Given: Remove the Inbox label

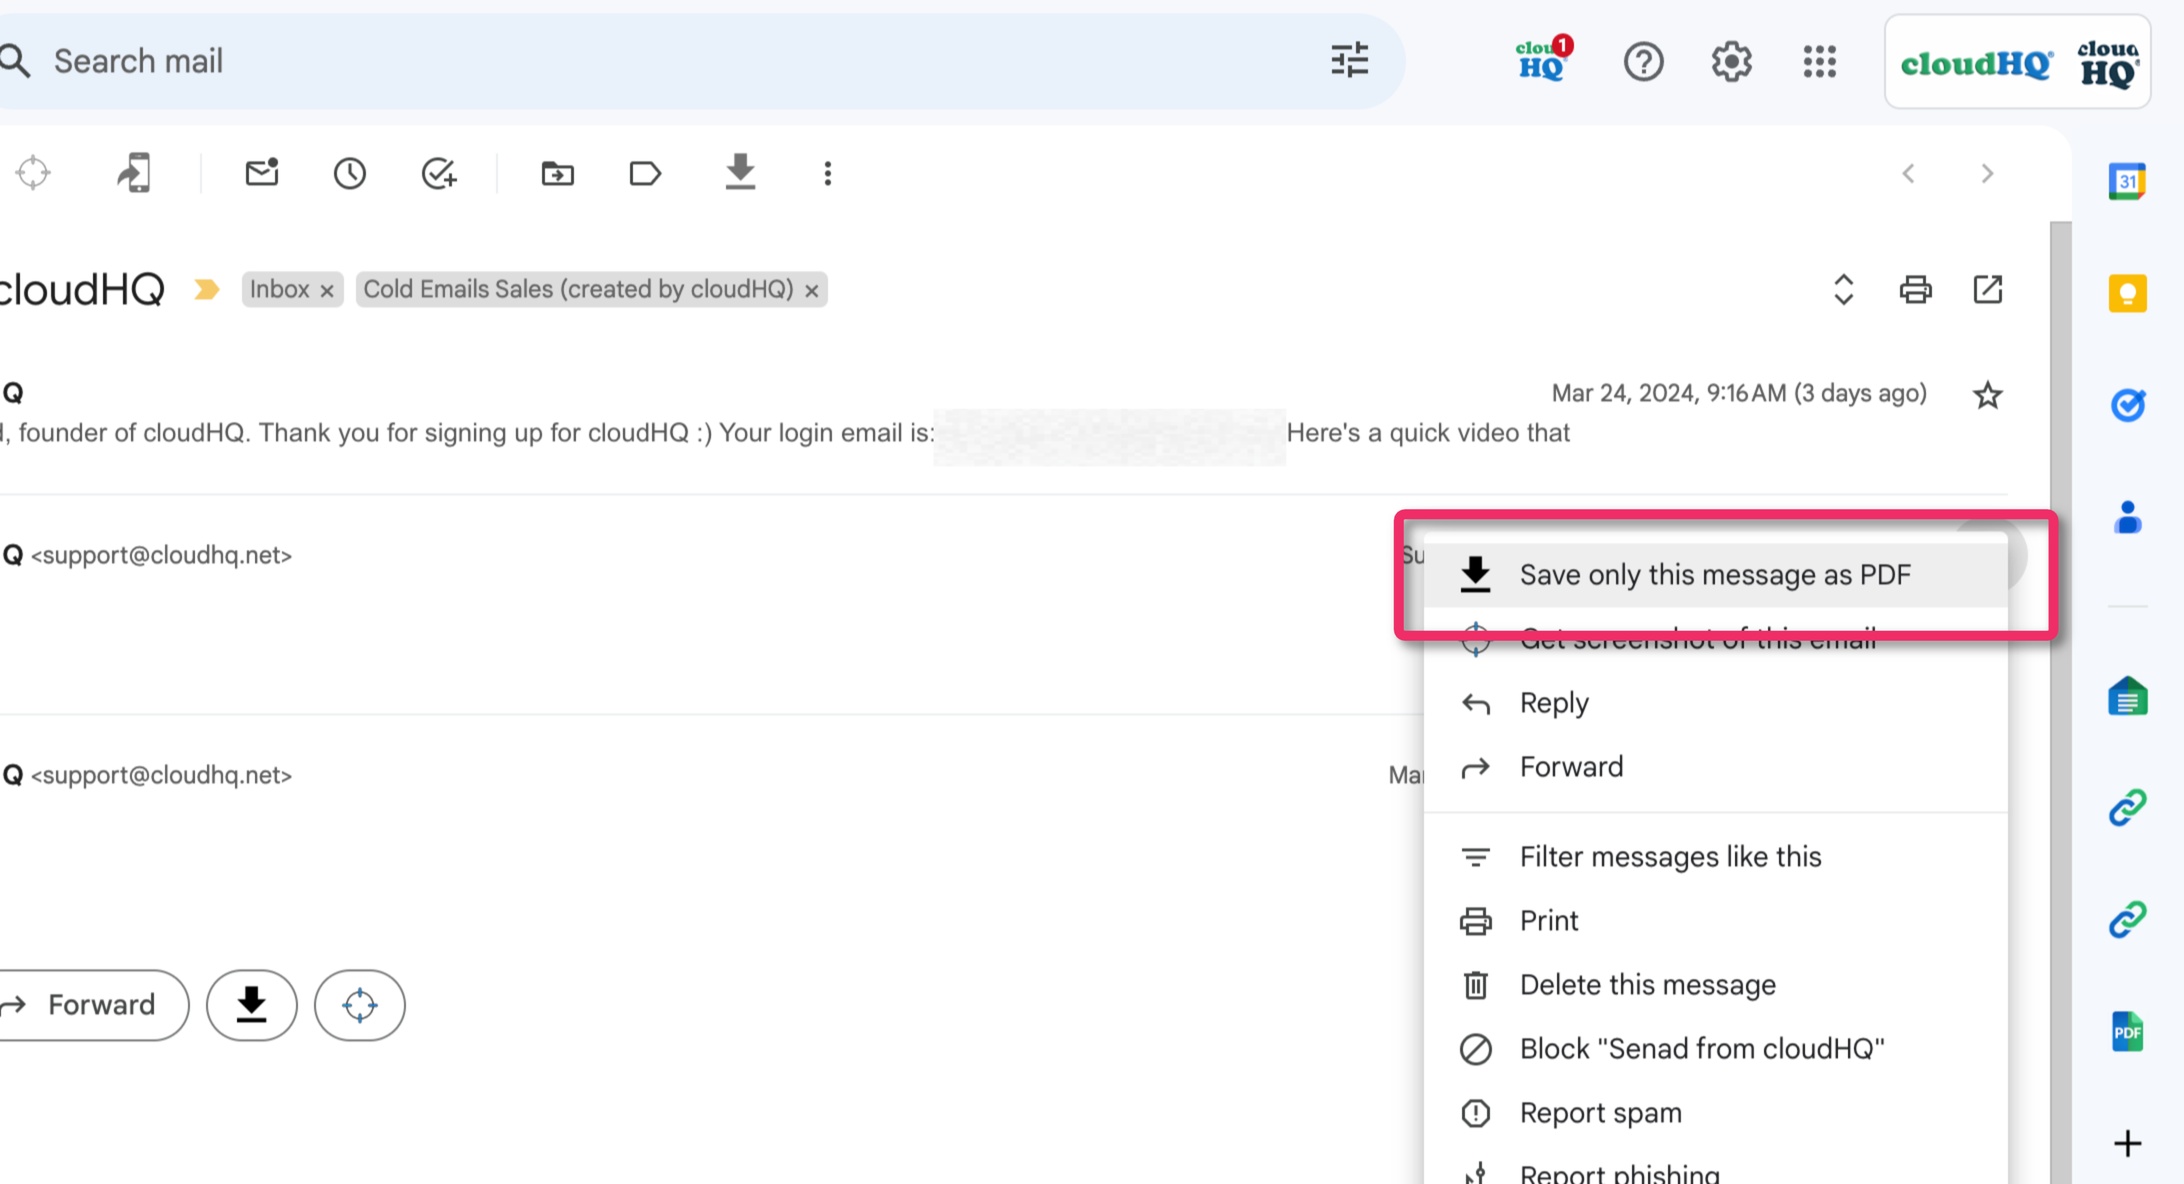Looking at the screenshot, I should [326, 291].
